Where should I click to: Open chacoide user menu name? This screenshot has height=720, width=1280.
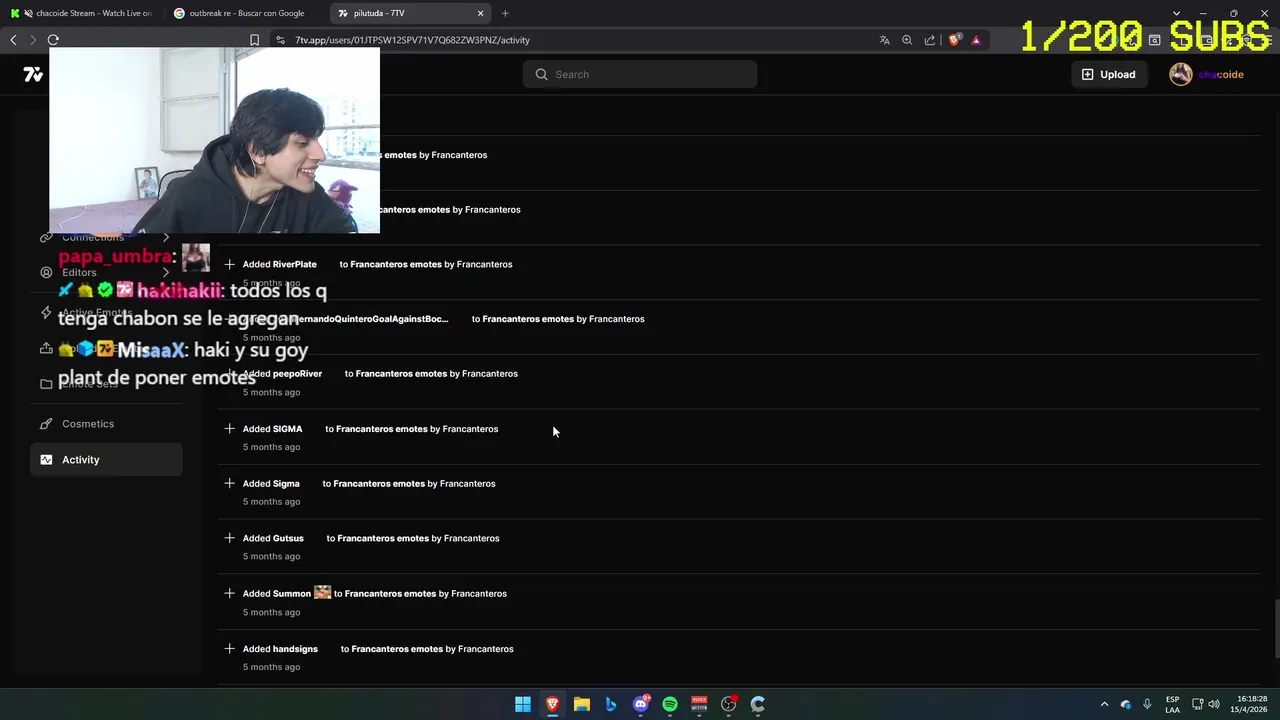[x=1220, y=74]
